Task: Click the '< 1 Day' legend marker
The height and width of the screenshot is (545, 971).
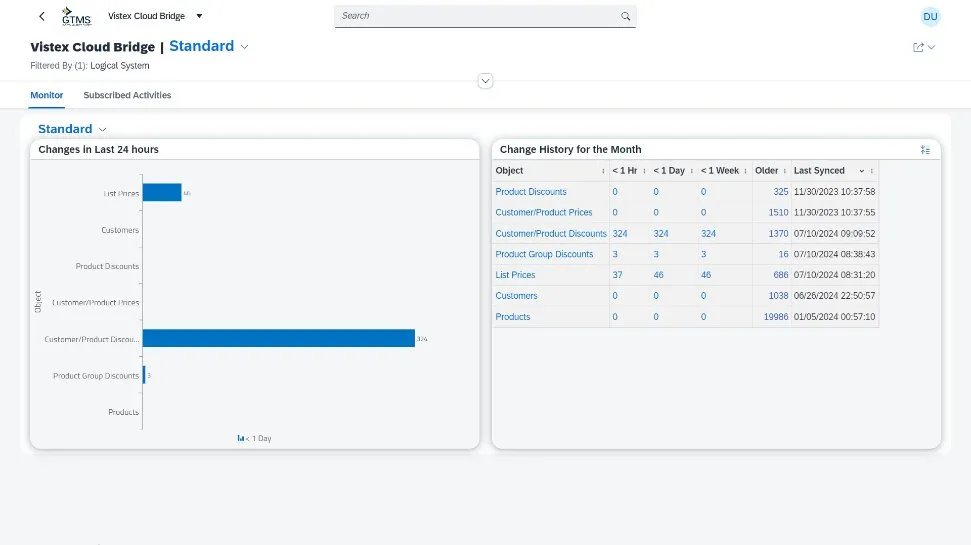Action: click(x=241, y=438)
